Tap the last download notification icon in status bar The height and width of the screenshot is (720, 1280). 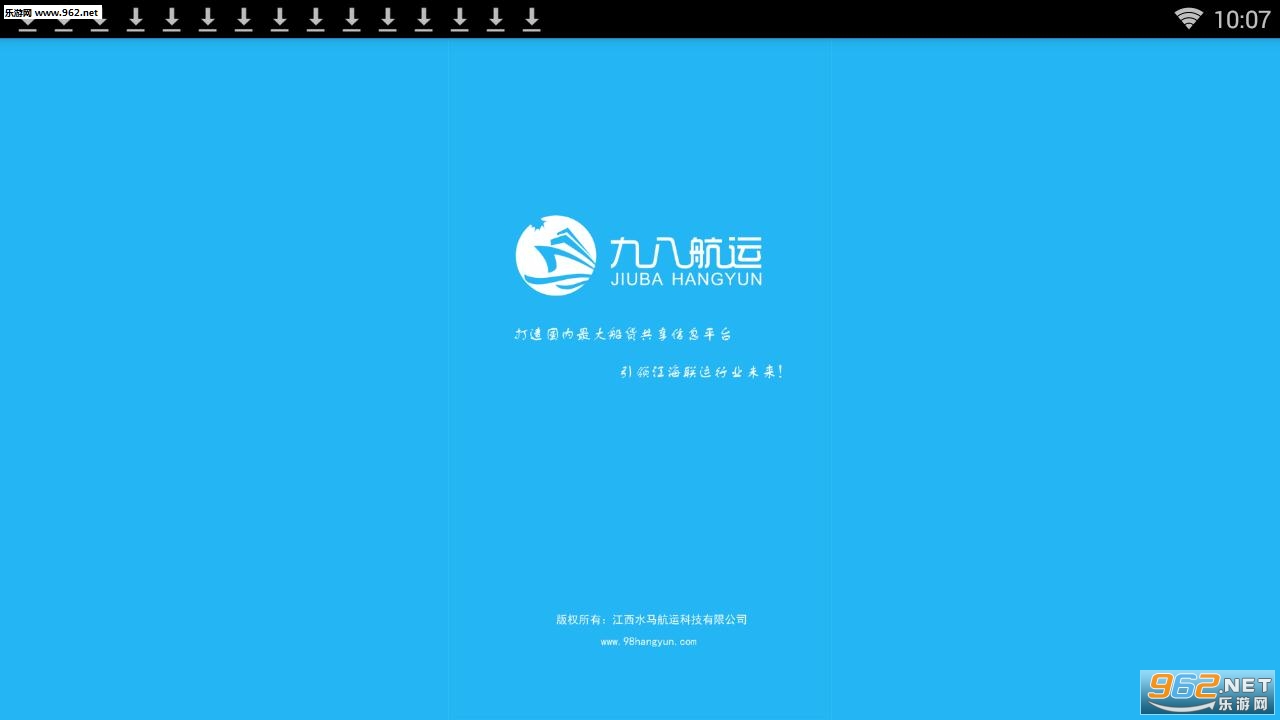tap(532, 19)
